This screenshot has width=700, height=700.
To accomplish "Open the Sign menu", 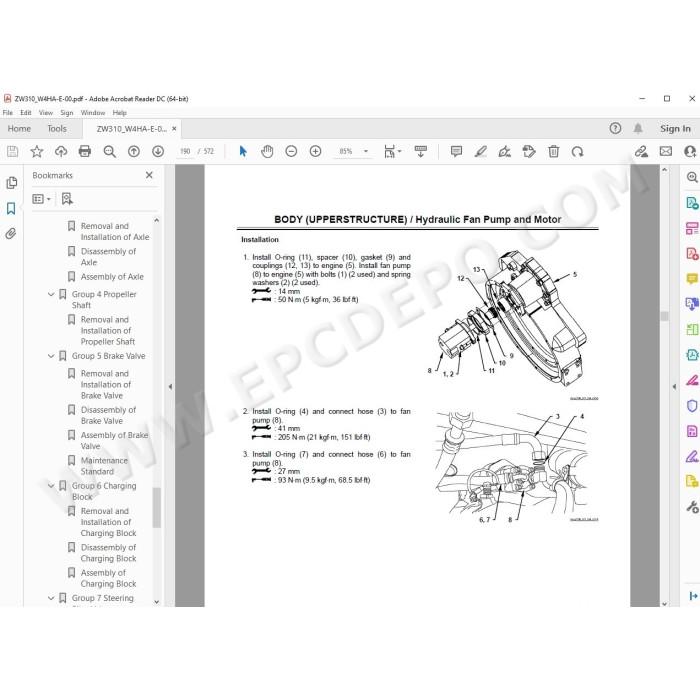I will (67, 113).
